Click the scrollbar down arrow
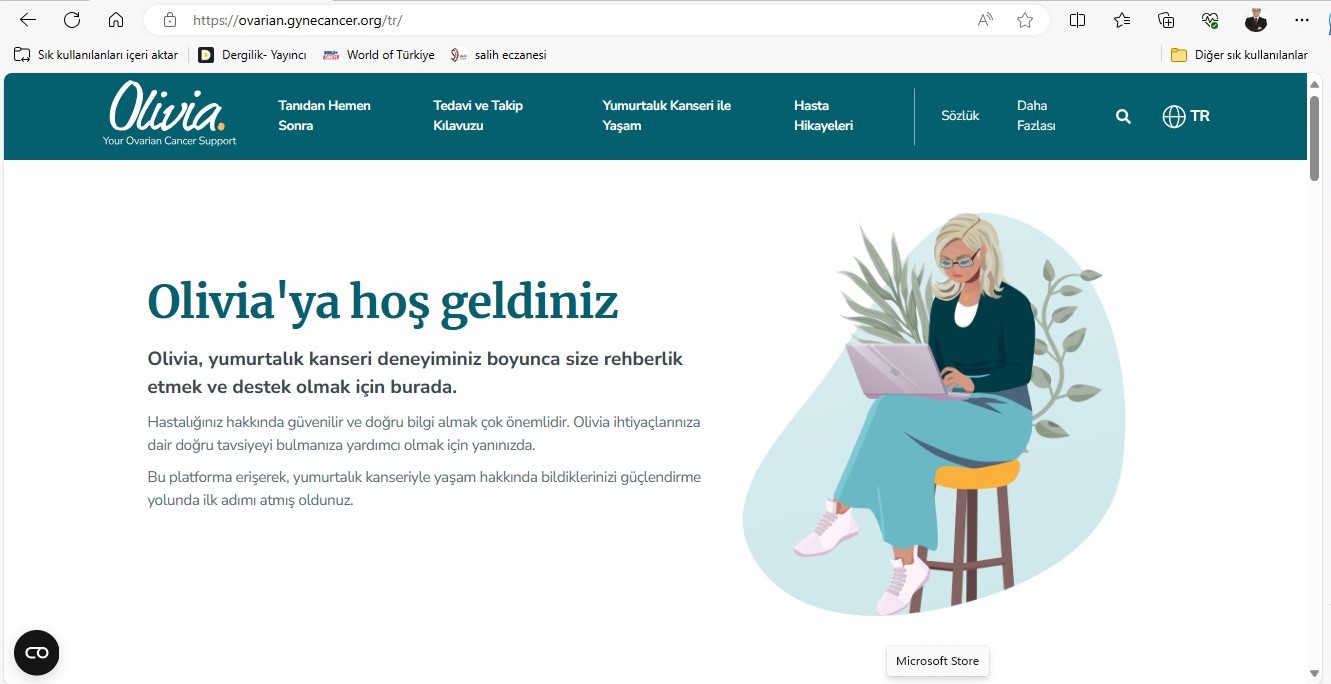The image size is (1331, 684). click(x=1315, y=675)
